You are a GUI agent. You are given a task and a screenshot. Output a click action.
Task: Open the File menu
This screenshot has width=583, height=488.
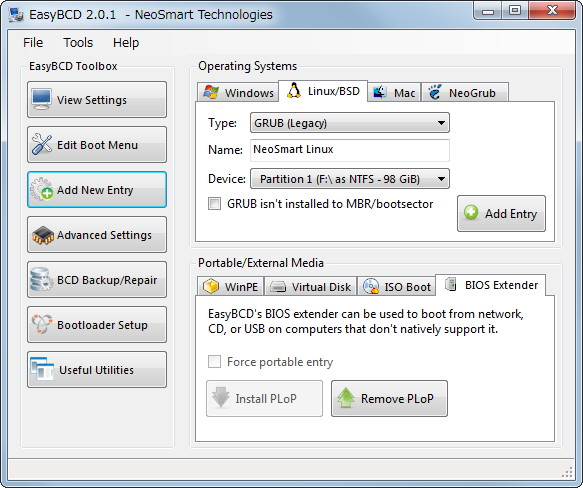coord(33,43)
